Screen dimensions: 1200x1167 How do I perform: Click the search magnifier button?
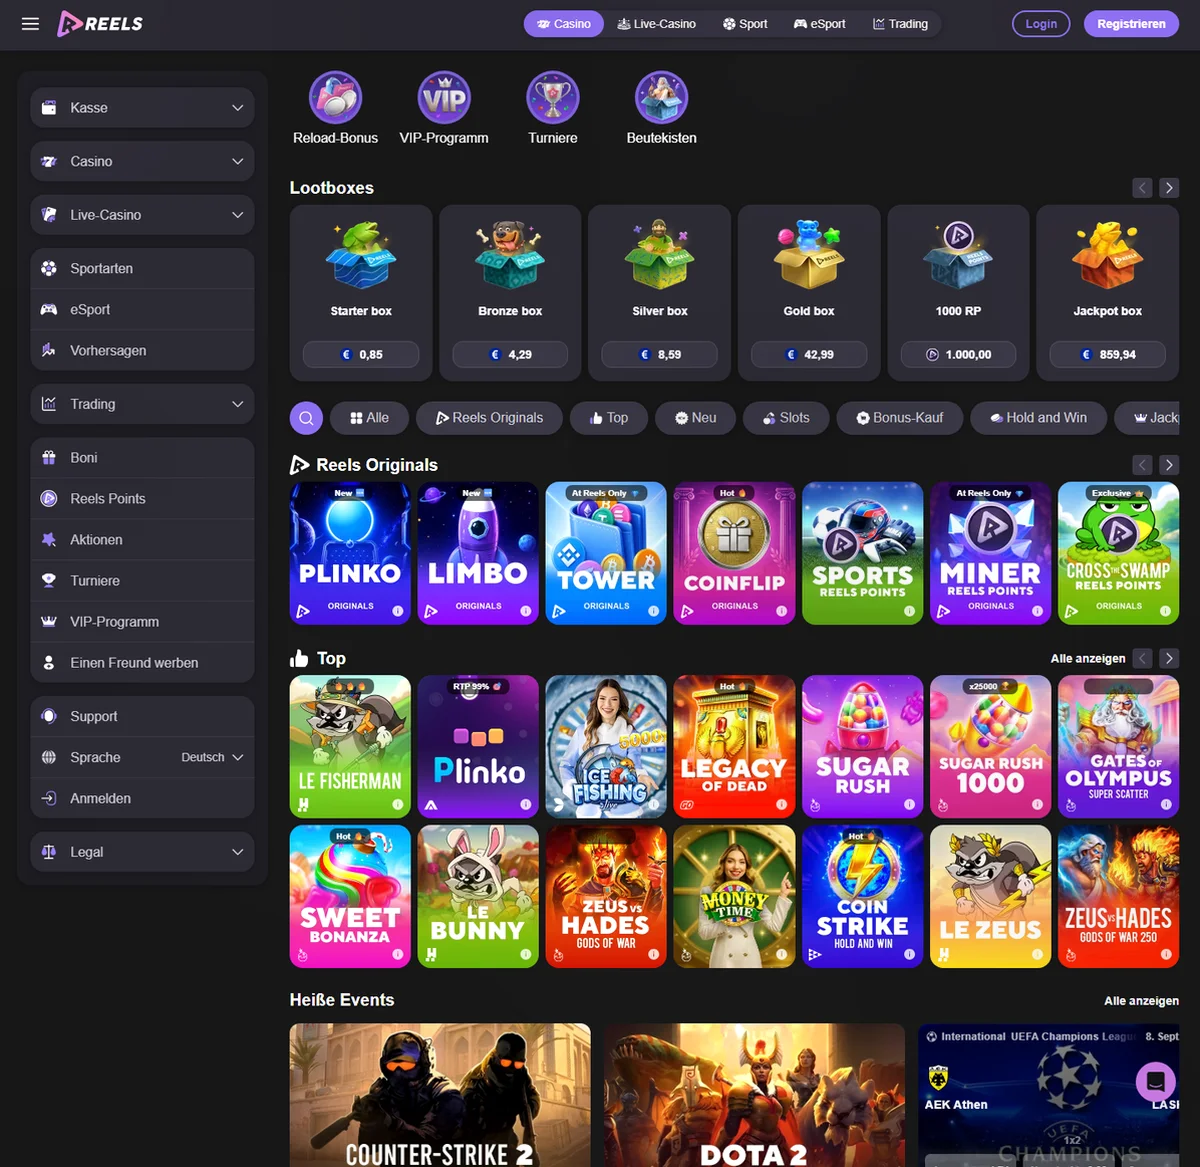(x=307, y=418)
